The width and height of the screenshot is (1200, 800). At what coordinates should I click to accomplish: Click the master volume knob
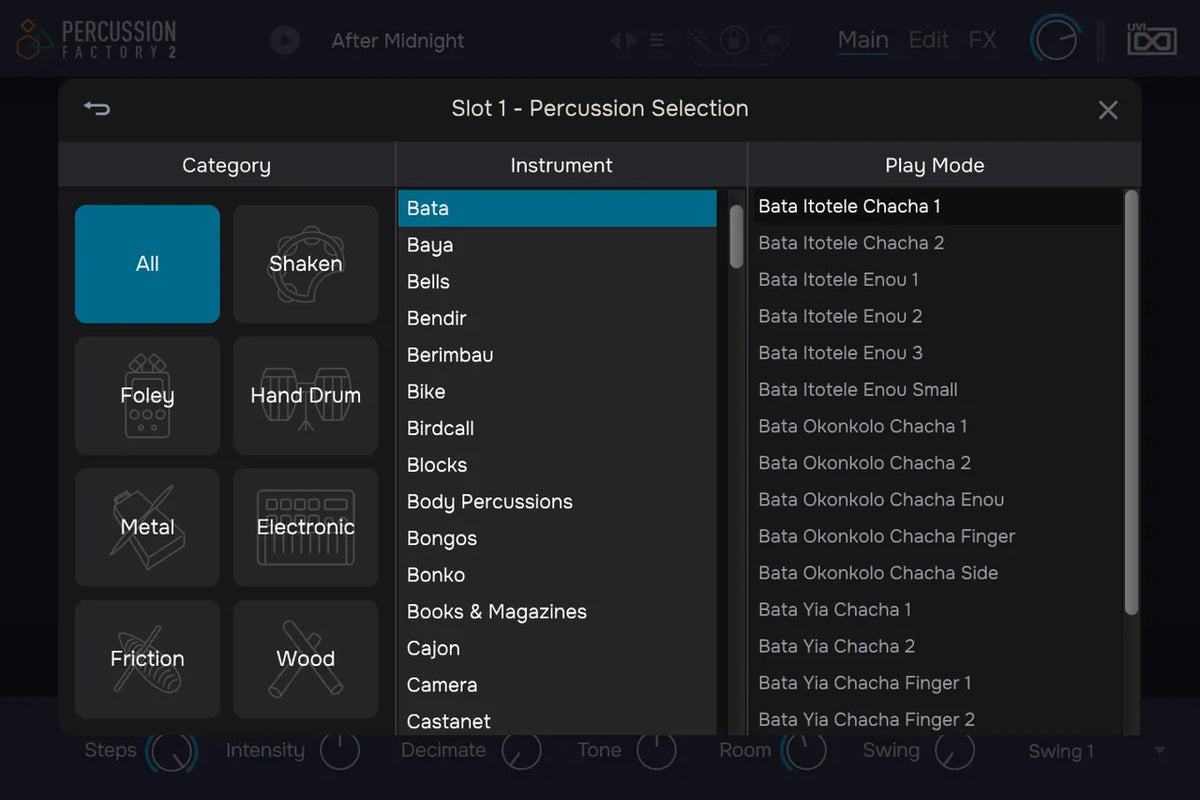1056,40
